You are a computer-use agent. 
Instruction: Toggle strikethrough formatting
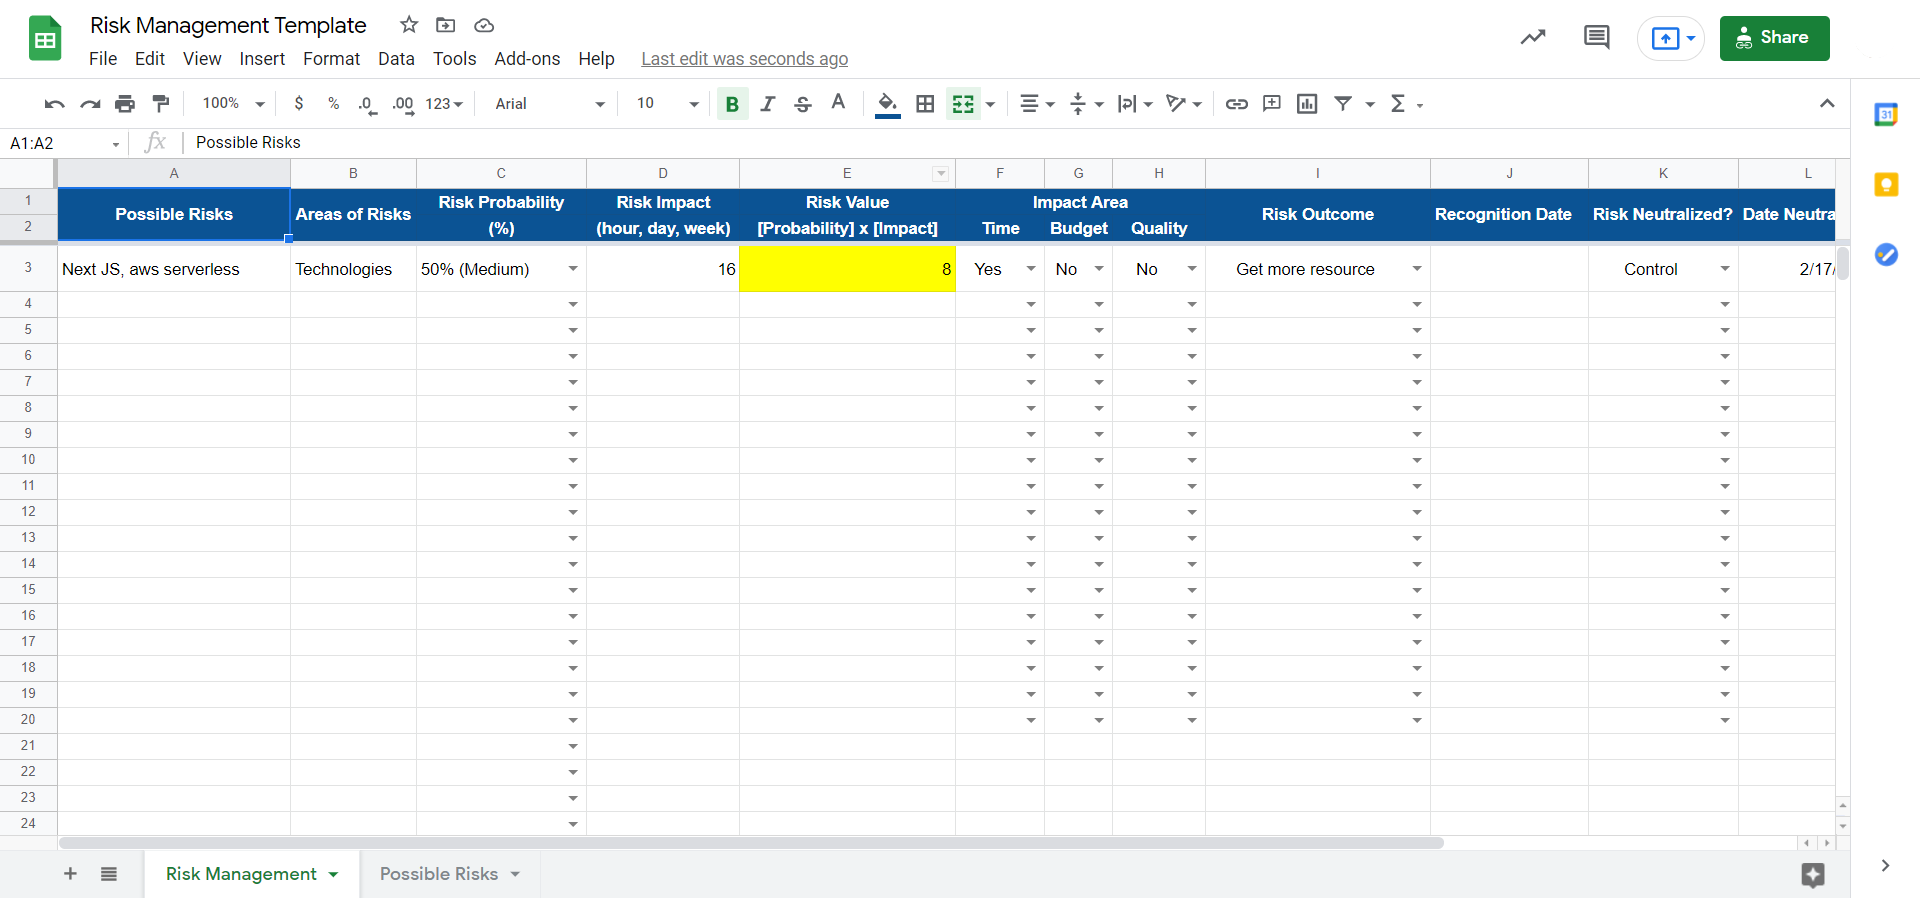(802, 104)
